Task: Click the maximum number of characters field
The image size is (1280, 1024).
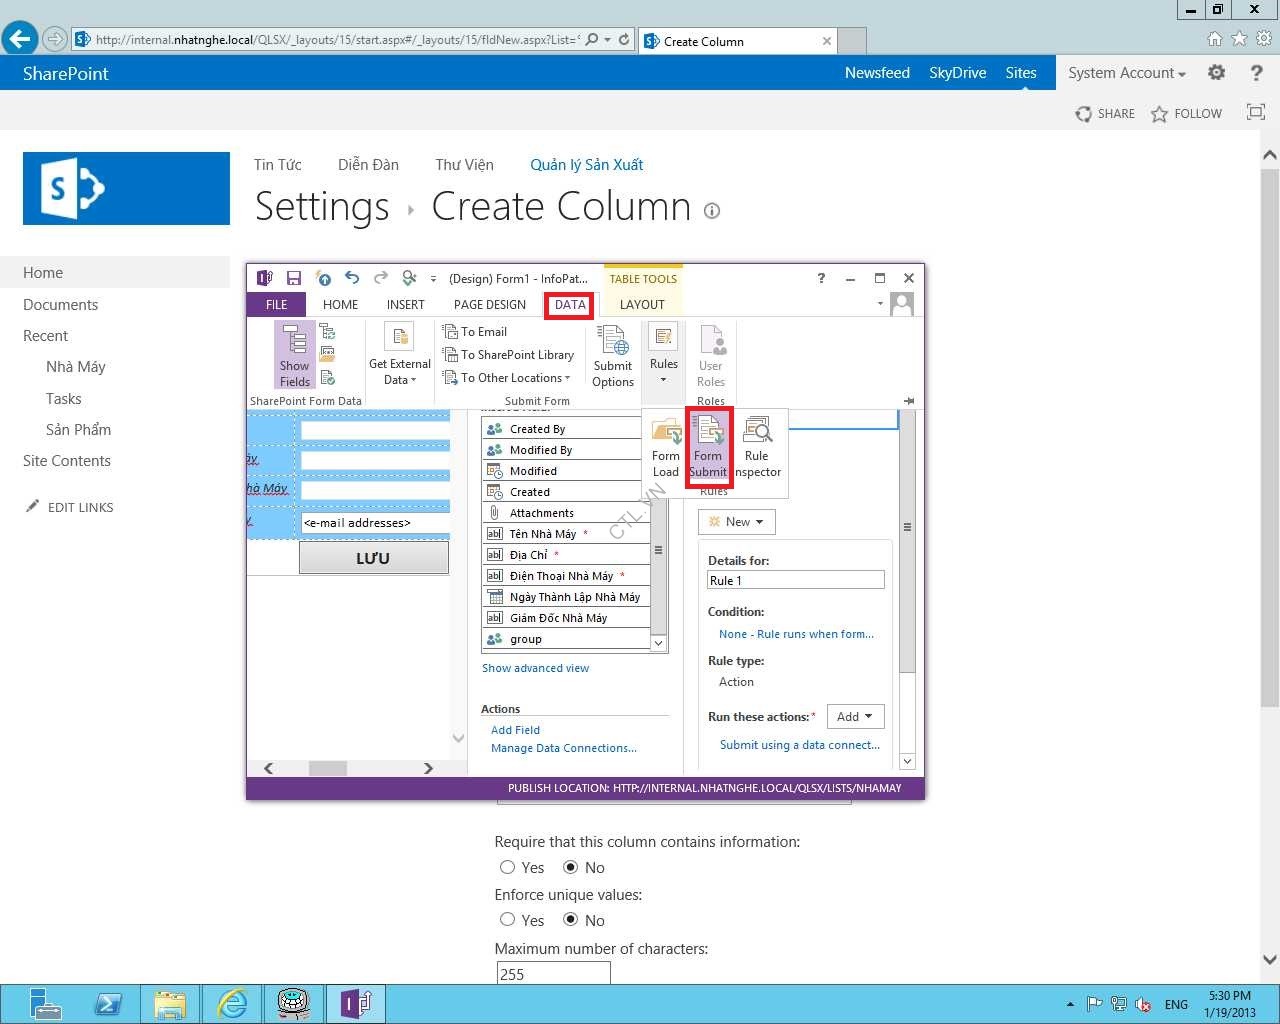Action: point(553,973)
